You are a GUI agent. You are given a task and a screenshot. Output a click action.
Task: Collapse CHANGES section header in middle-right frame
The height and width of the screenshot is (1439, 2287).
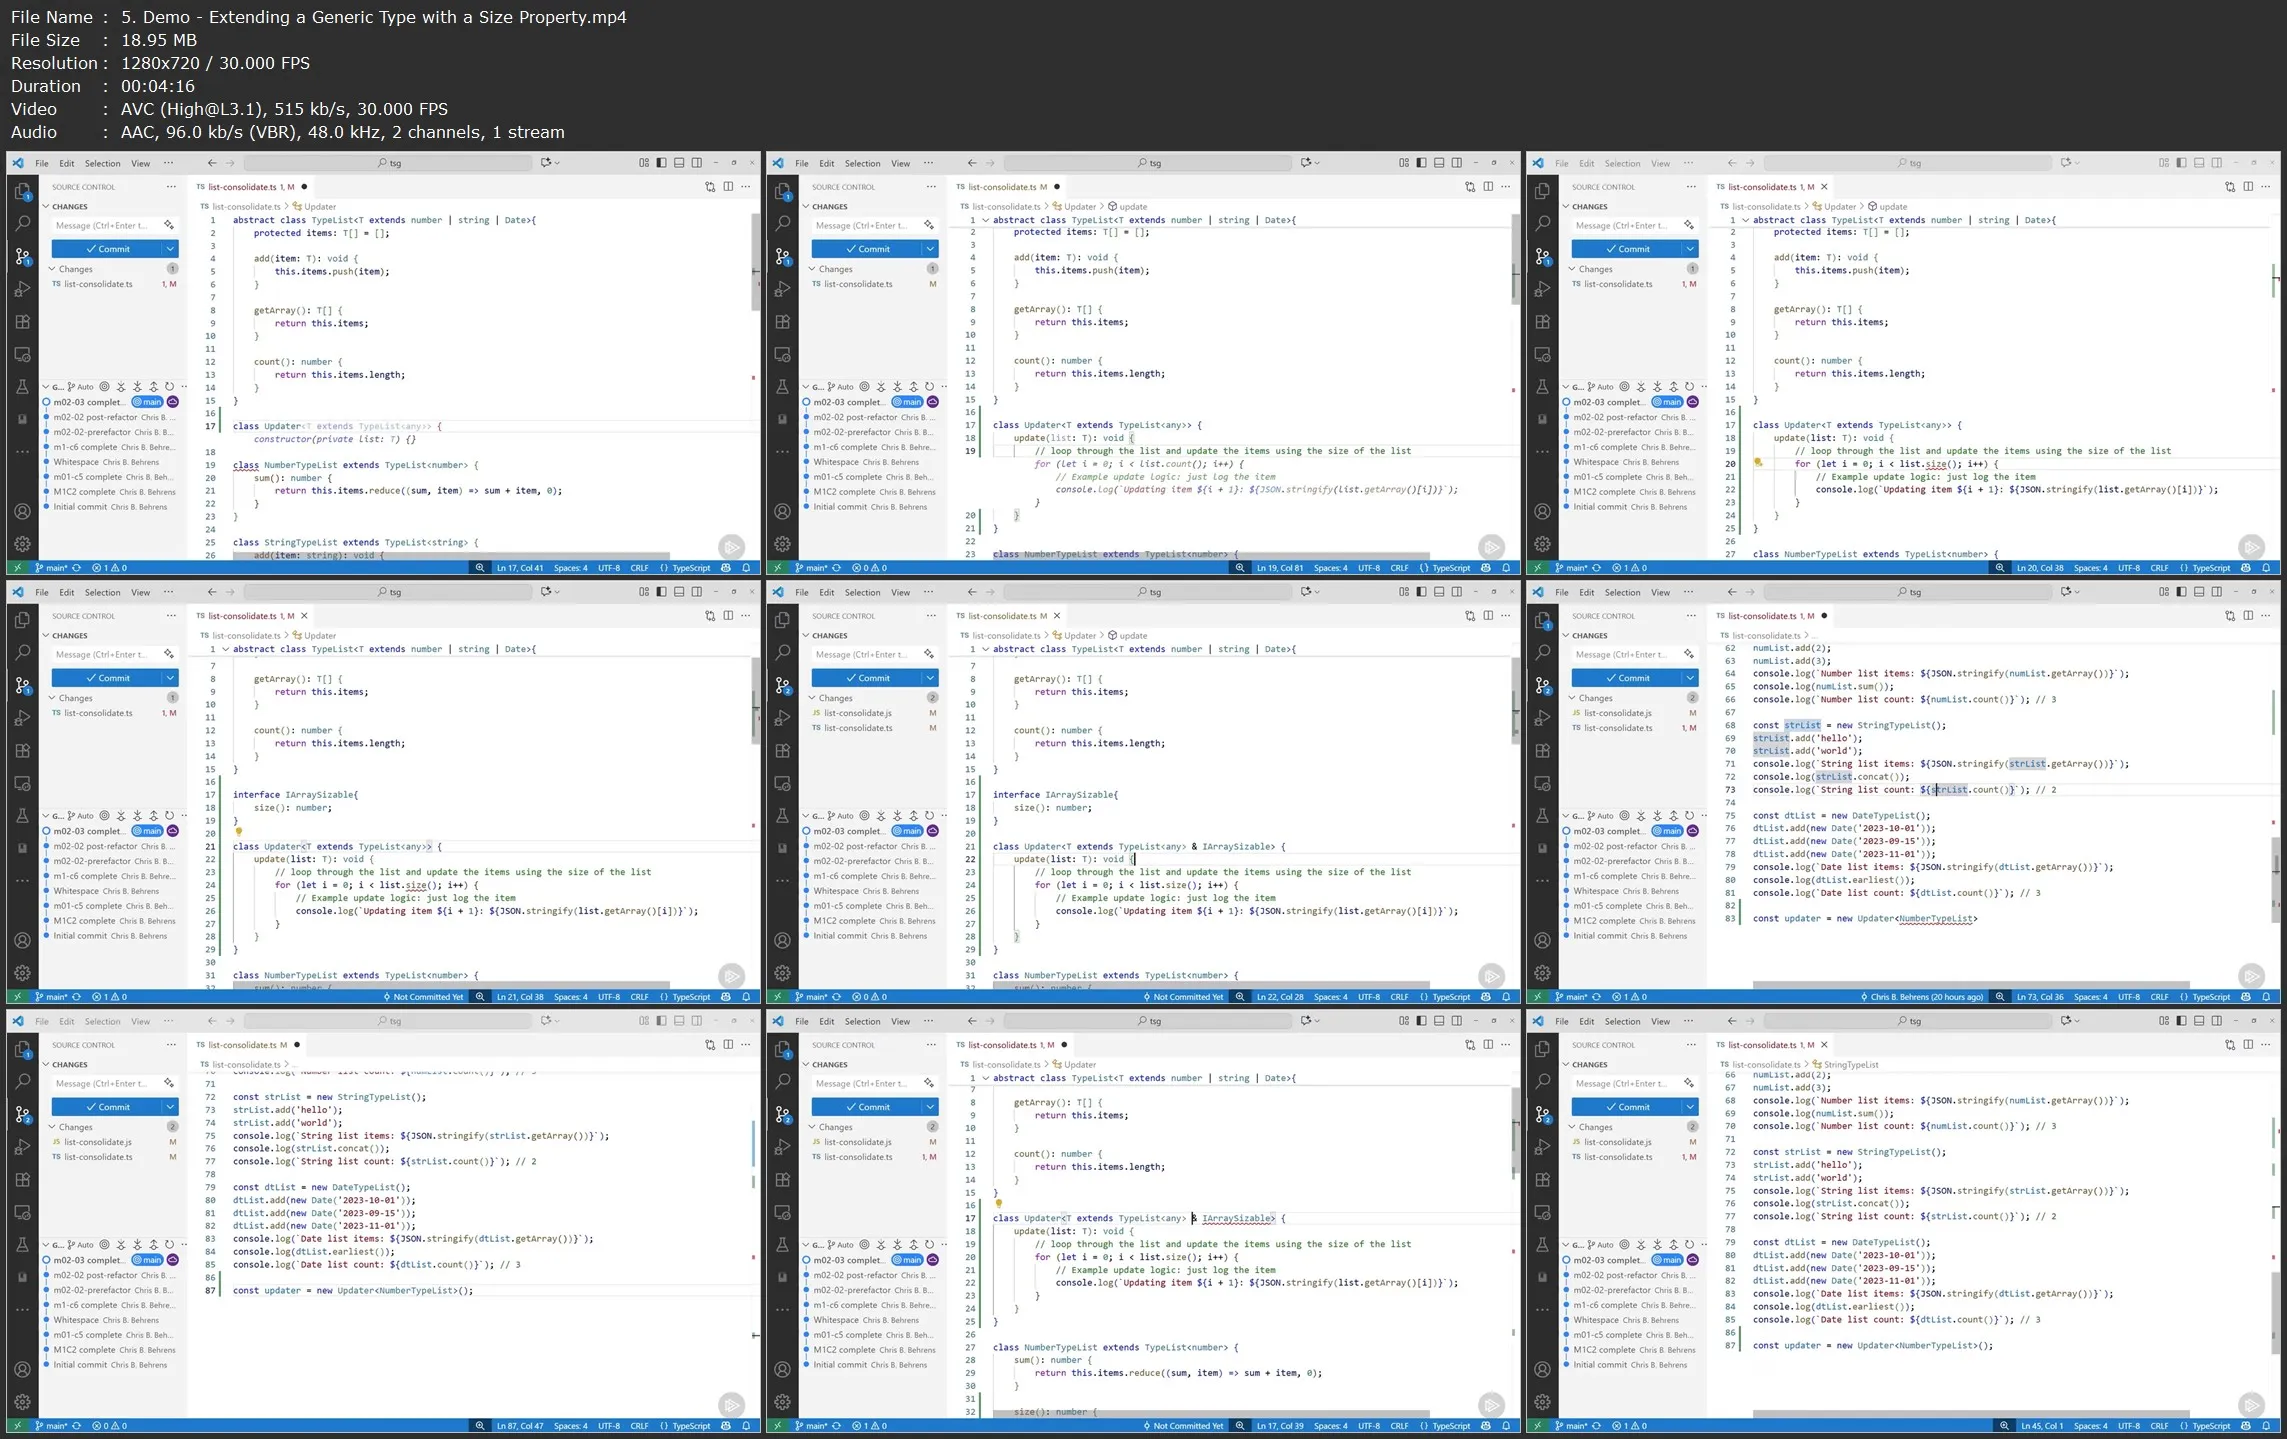click(x=1589, y=636)
